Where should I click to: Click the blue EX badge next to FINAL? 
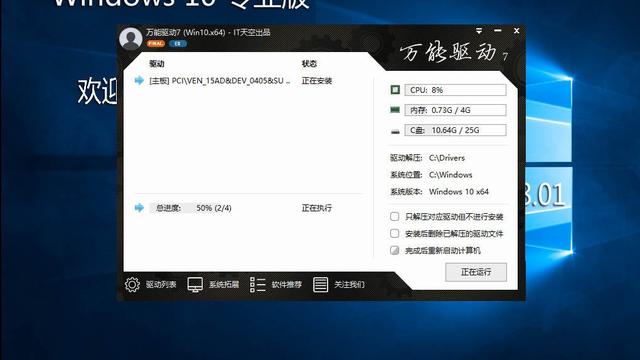[178, 44]
